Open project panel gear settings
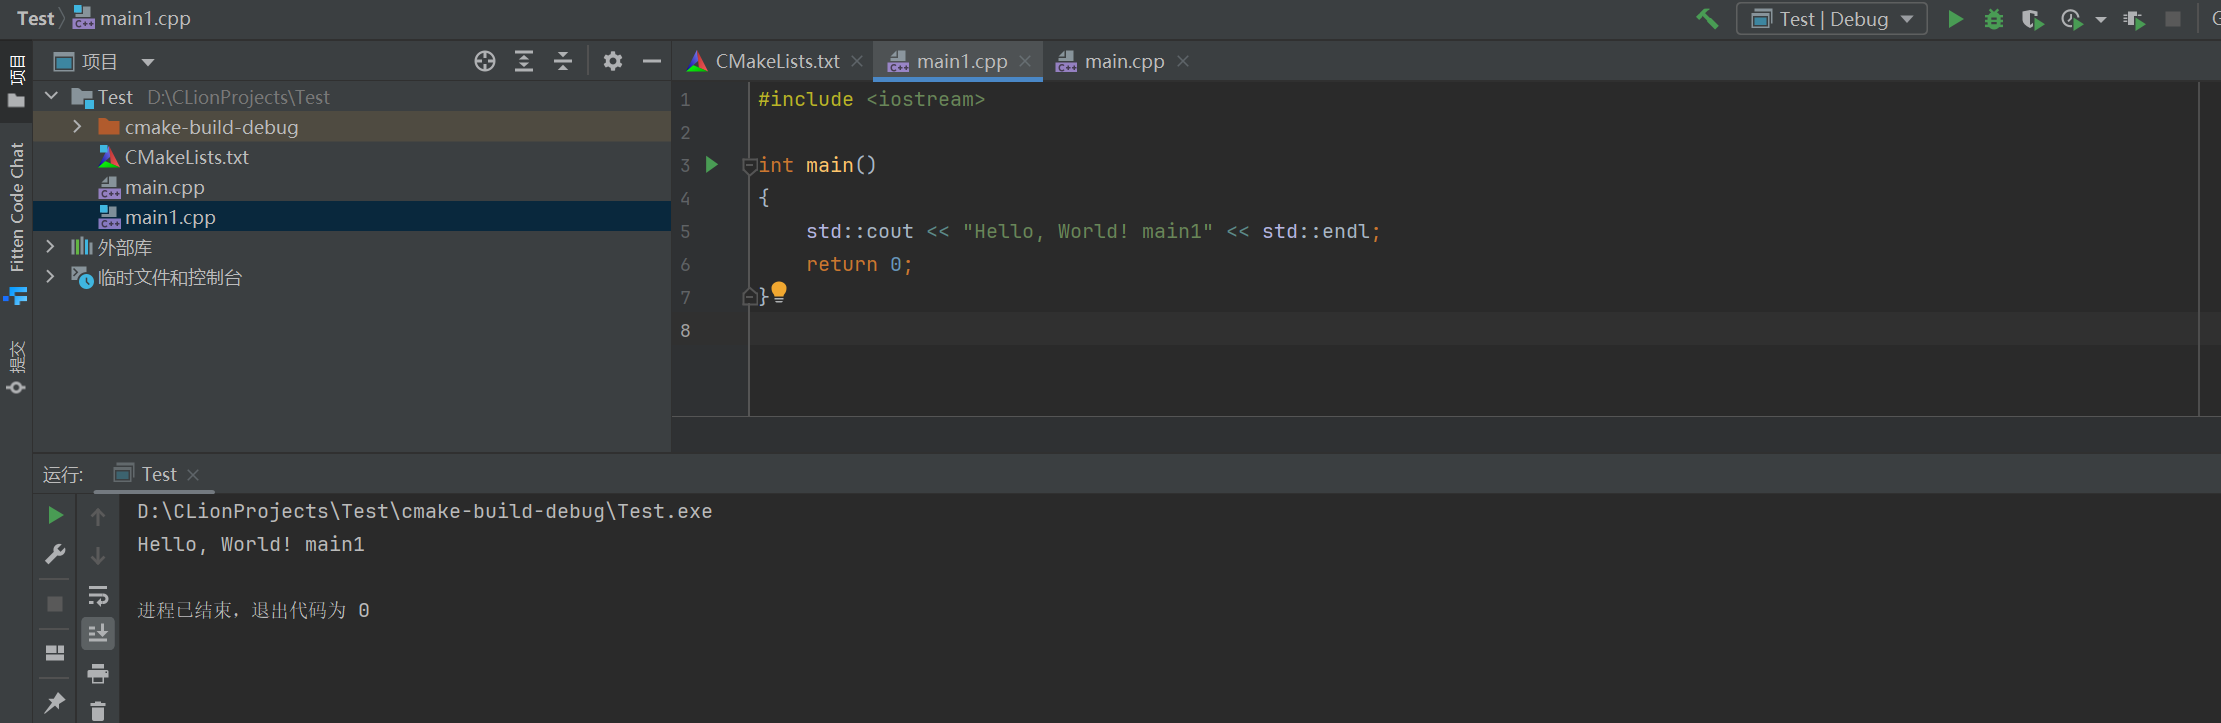2221x723 pixels. click(613, 62)
